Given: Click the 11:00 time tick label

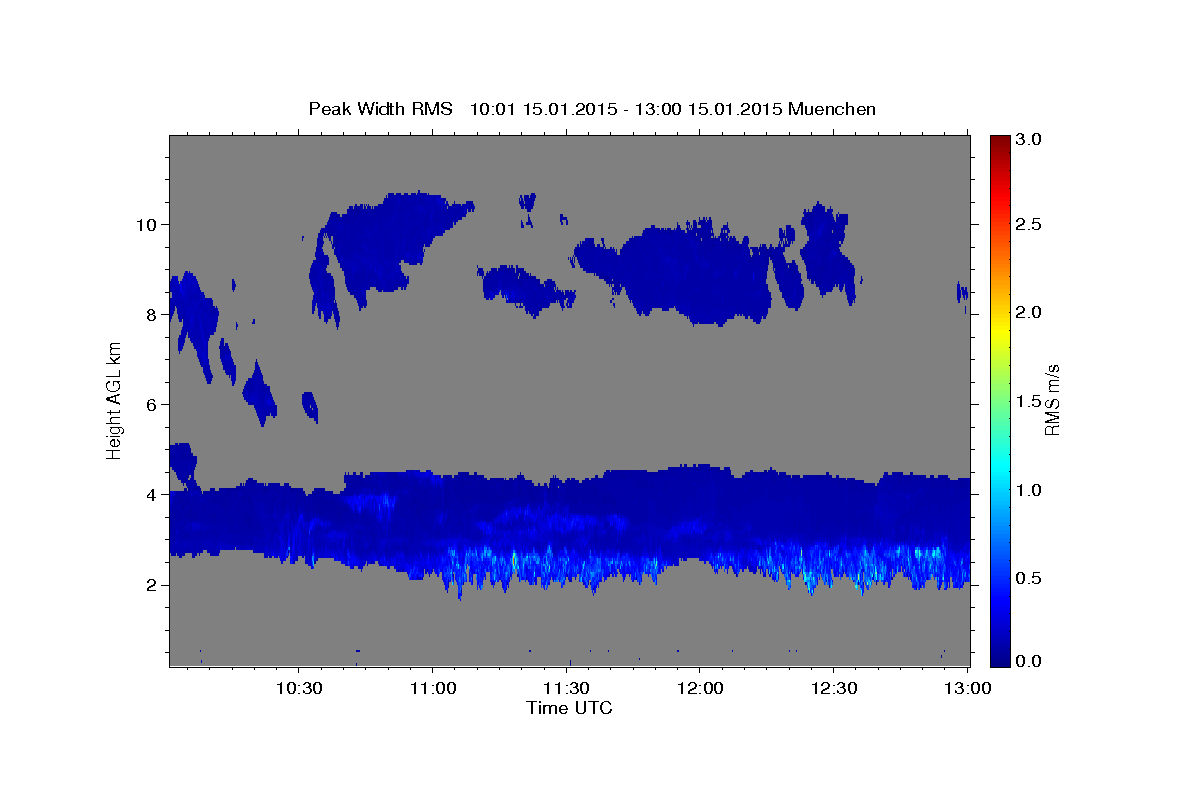Looking at the screenshot, I should (x=432, y=688).
